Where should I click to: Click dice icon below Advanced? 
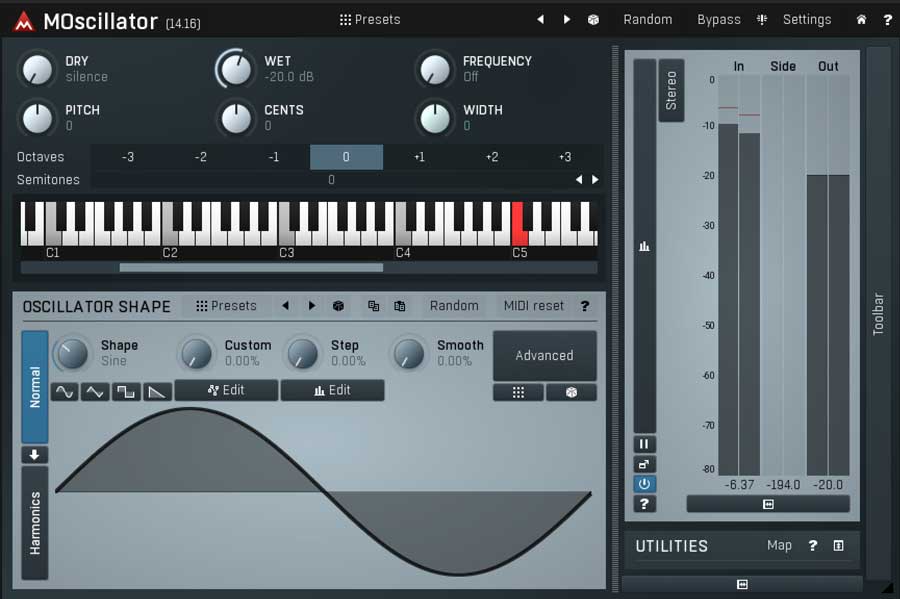(571, 392)
